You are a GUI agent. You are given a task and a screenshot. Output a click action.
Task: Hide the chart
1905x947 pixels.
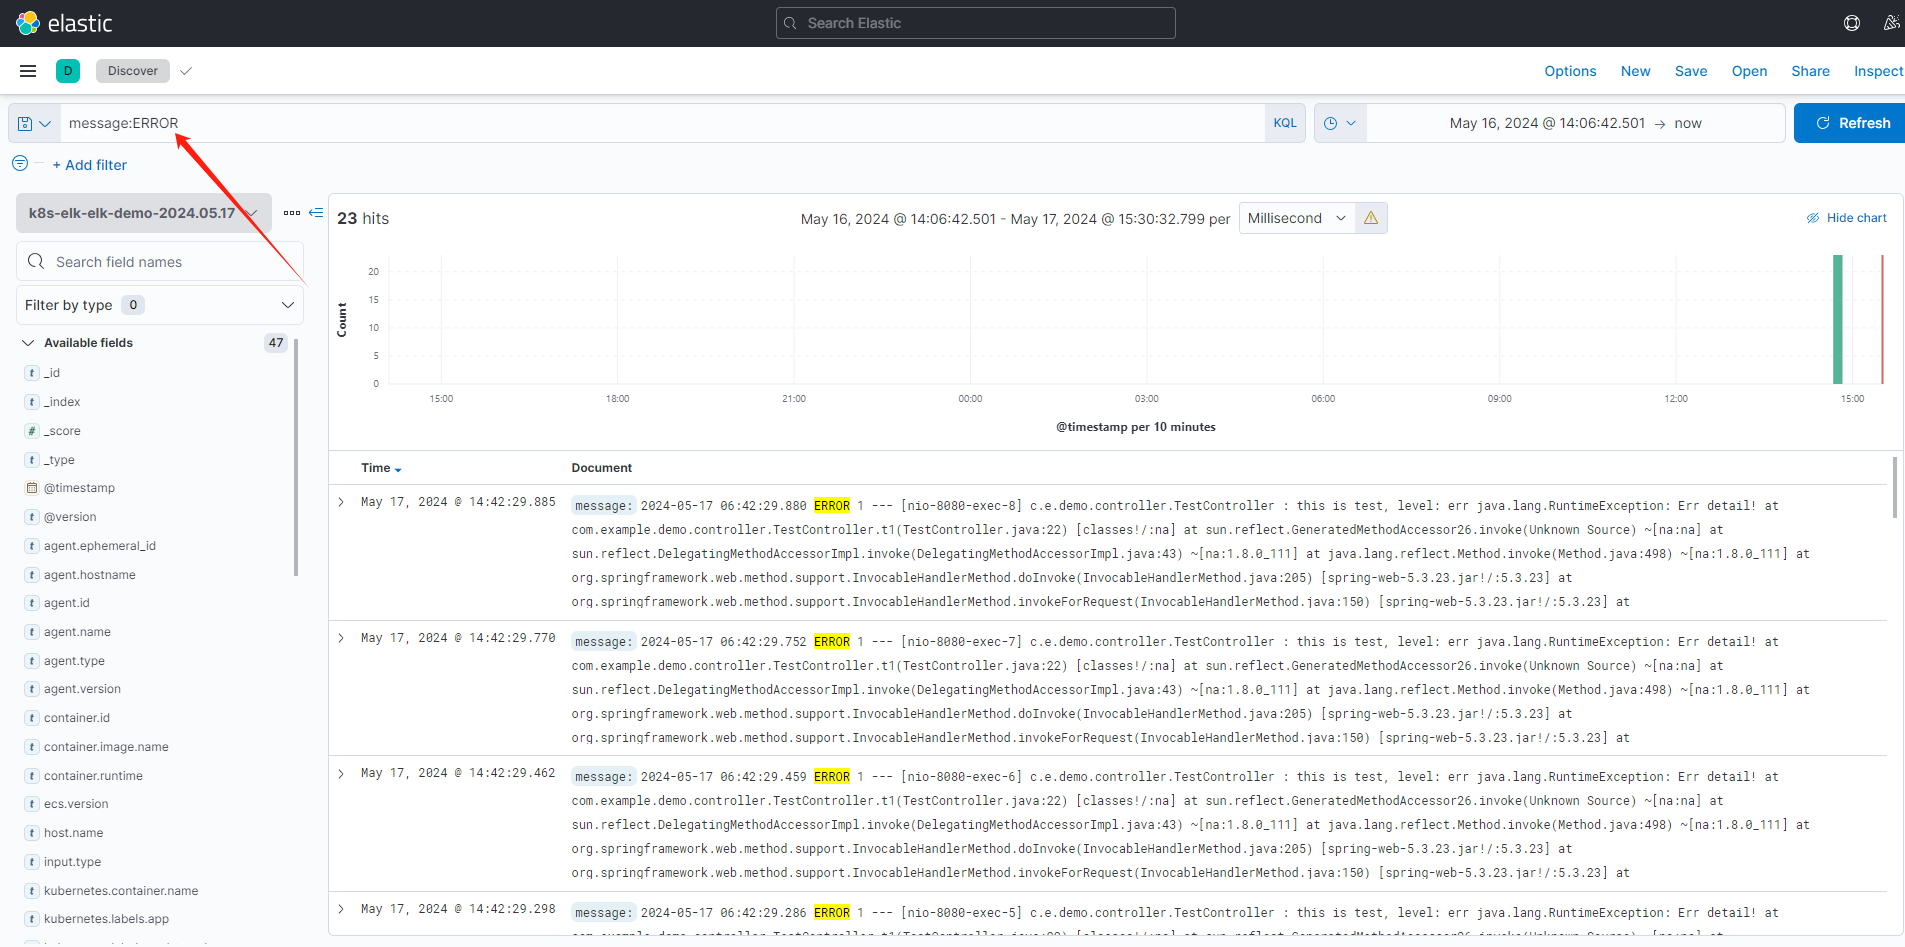coord(1846,218)
